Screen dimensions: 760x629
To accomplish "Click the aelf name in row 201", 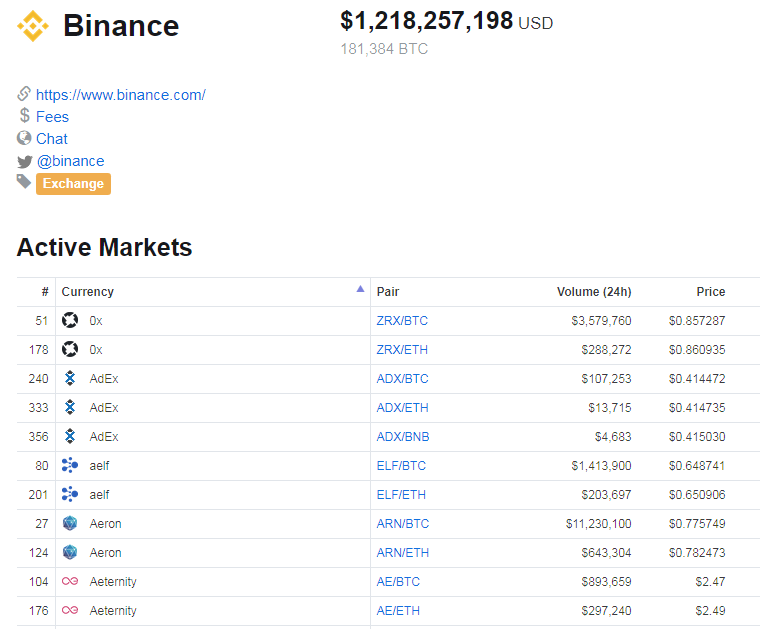I will click(99, 495).
